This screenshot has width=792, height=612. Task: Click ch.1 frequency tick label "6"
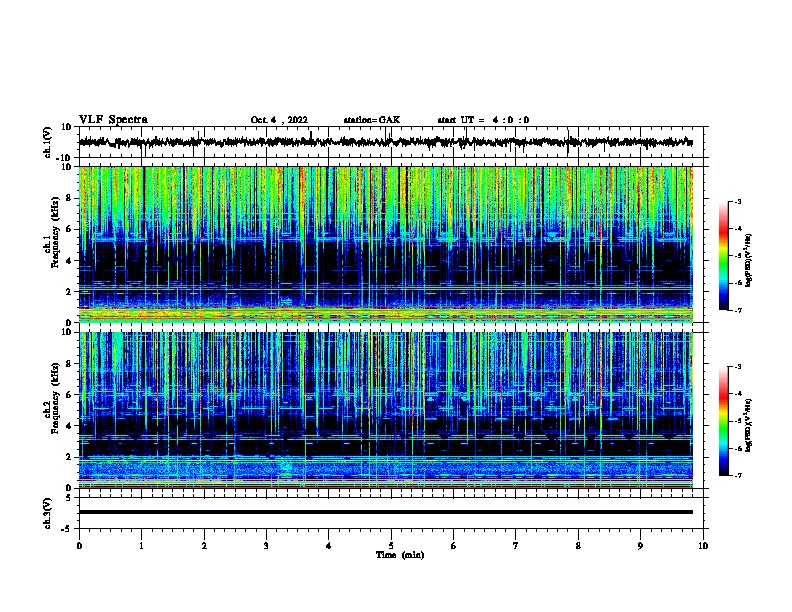coord(69,229)
